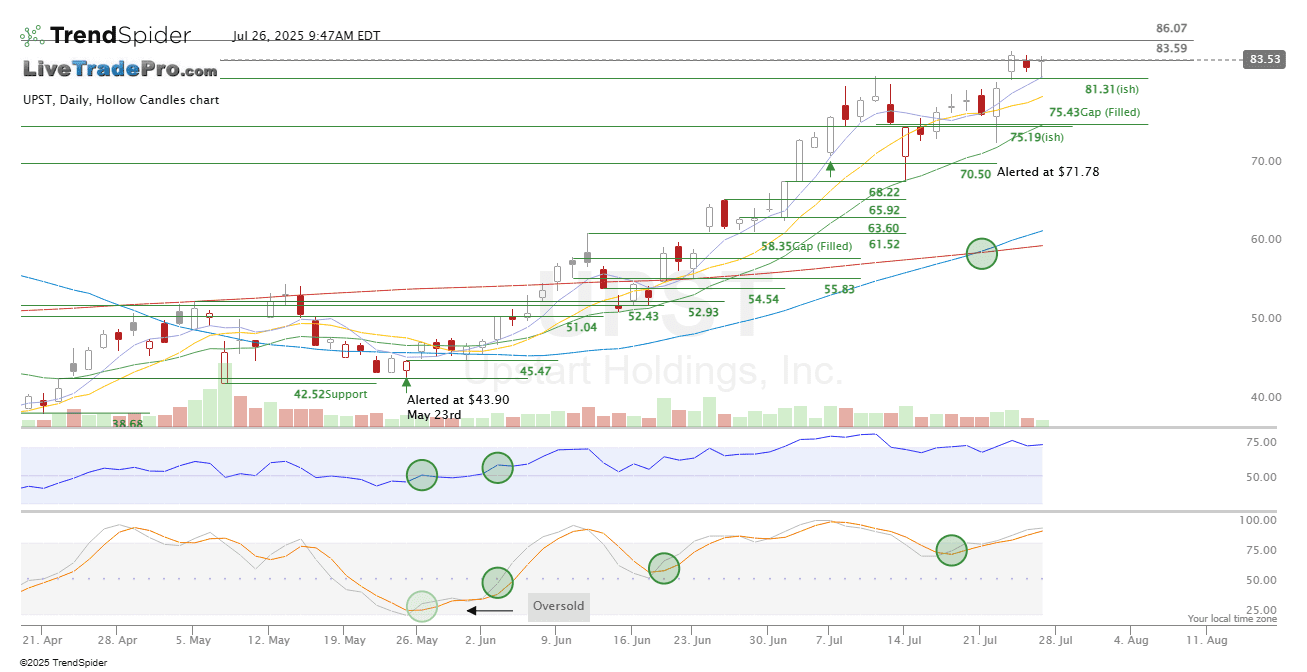The image size is (1307, 672).
Task: Select the 61.52 level label
Action: pos(884,245)
